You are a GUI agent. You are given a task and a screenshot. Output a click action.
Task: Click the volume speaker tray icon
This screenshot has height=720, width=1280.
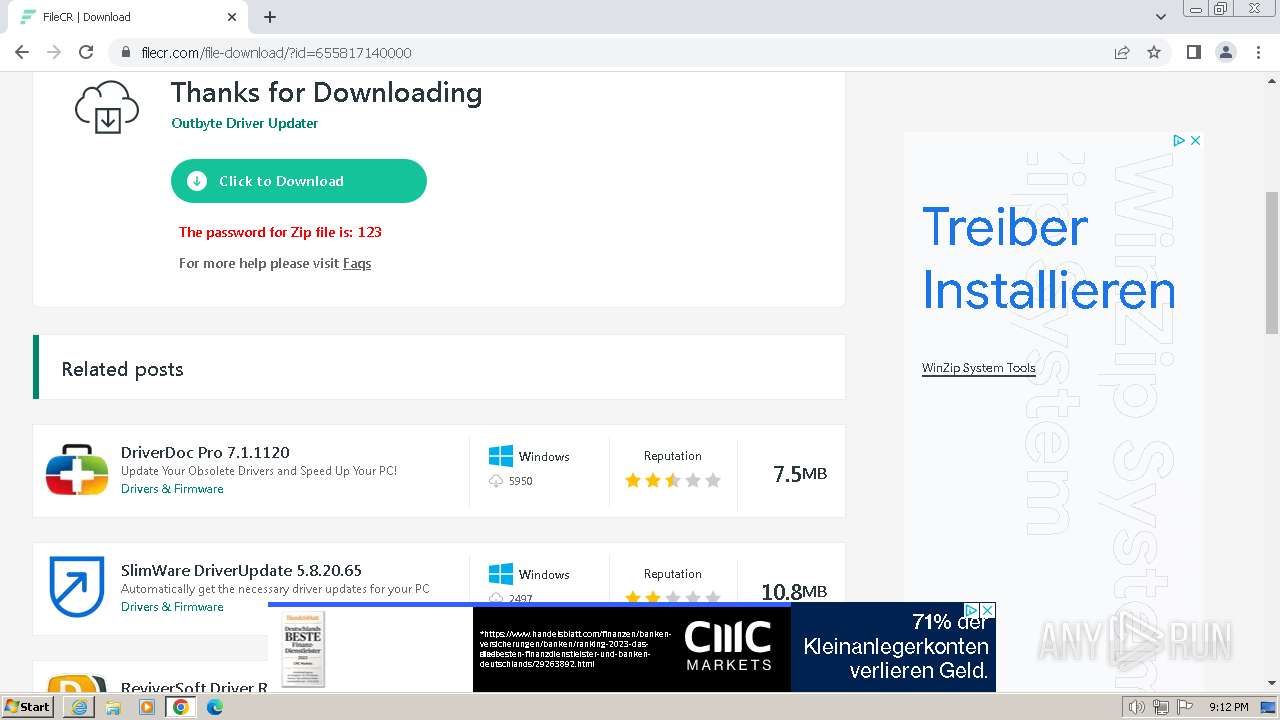[x=1137, y=707]
